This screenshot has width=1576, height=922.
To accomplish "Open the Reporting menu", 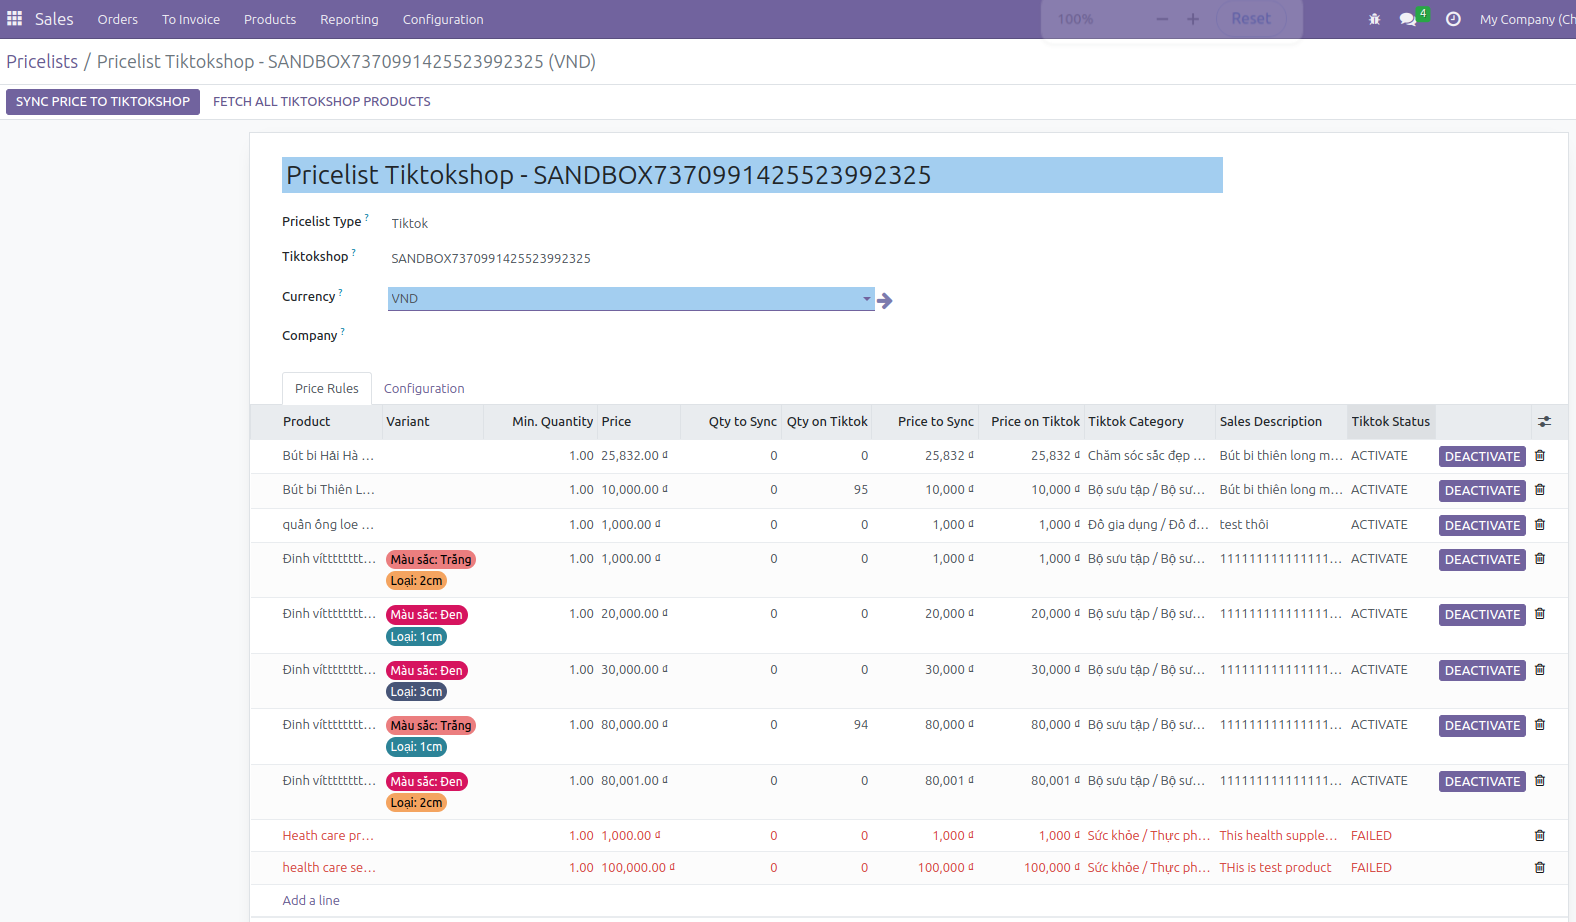I will coord(349,19).
